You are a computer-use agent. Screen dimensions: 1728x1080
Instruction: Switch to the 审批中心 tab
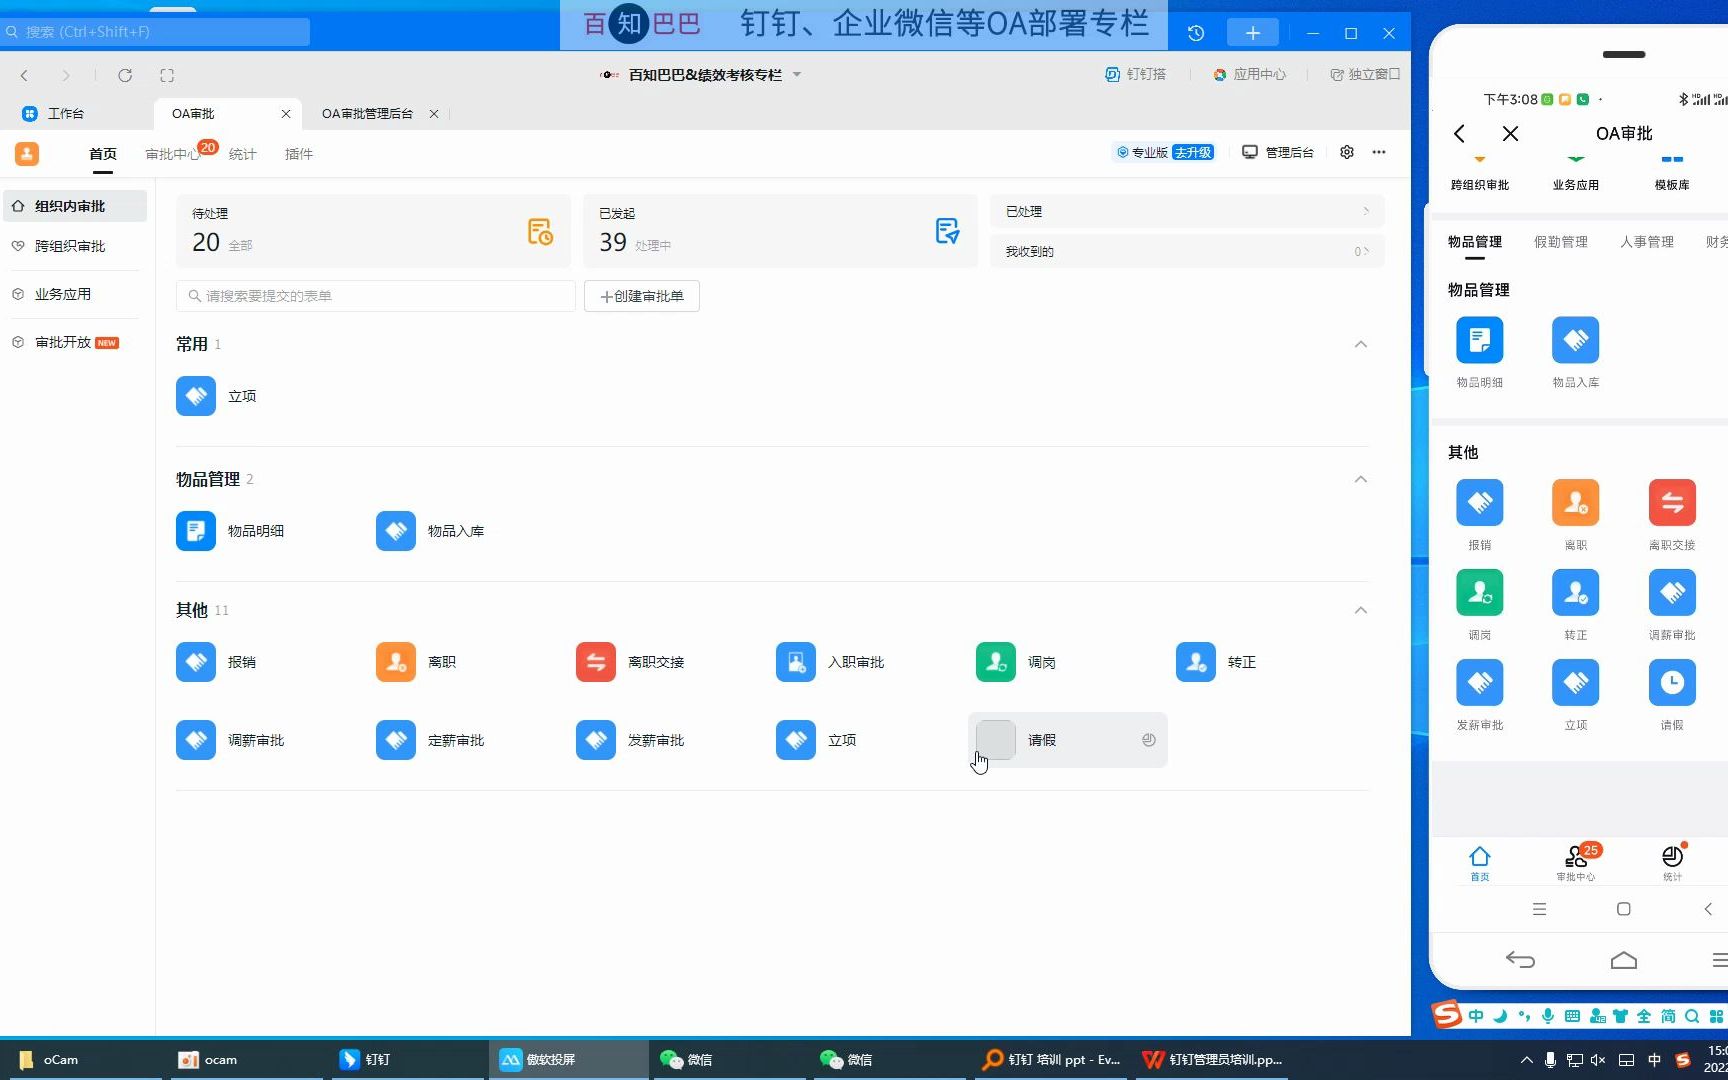173,154
